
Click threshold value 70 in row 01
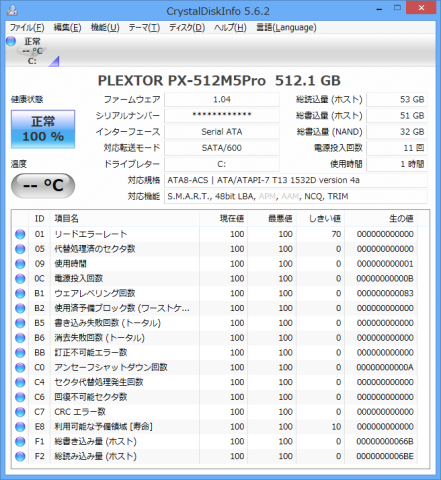click(336, 234)
